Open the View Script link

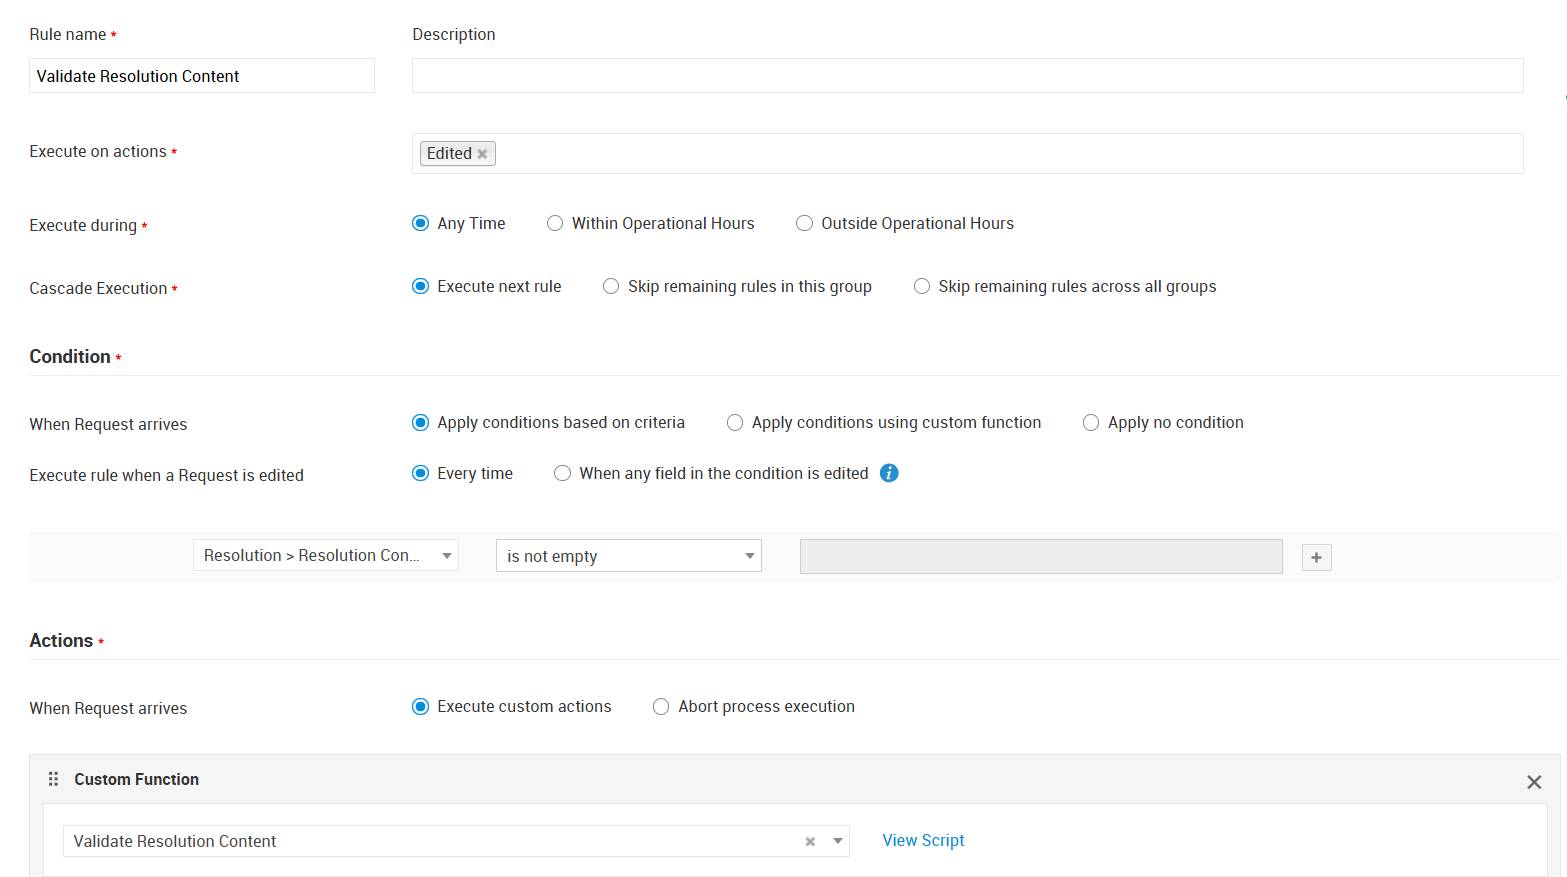pos(922,841)
